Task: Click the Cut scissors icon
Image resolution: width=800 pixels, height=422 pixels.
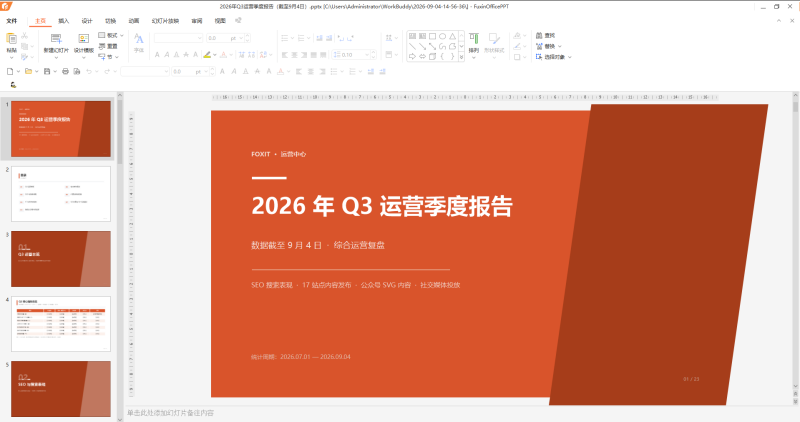Action: pyautogui.click(x=24, y=36)
